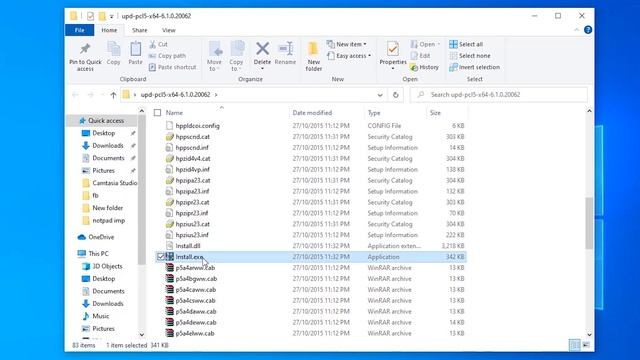The width and height of the screenshot is (640, 360).
Task: Click Invert selection in ribbon
Action: pyautogui.click(x=474, y=67)
